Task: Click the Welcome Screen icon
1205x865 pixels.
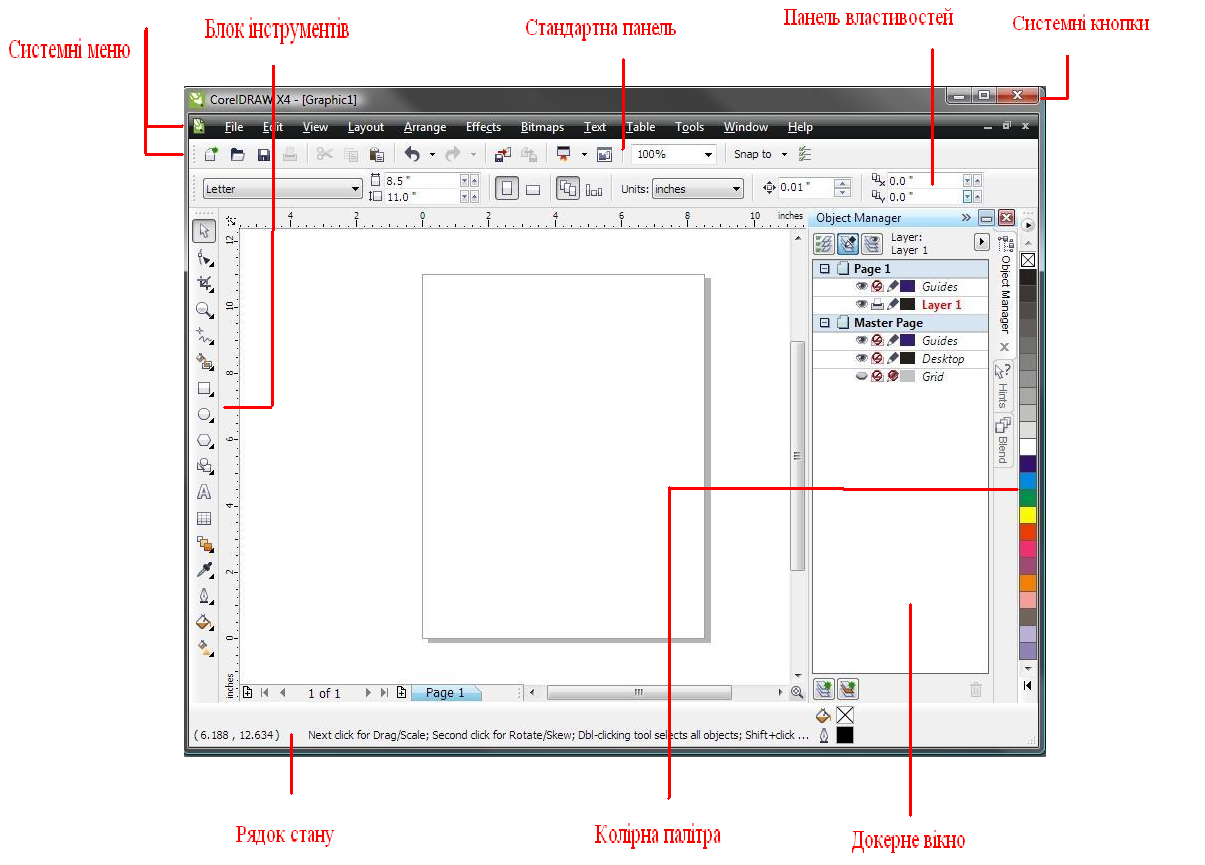Action: pyautogui.click(x=604, y=154)
